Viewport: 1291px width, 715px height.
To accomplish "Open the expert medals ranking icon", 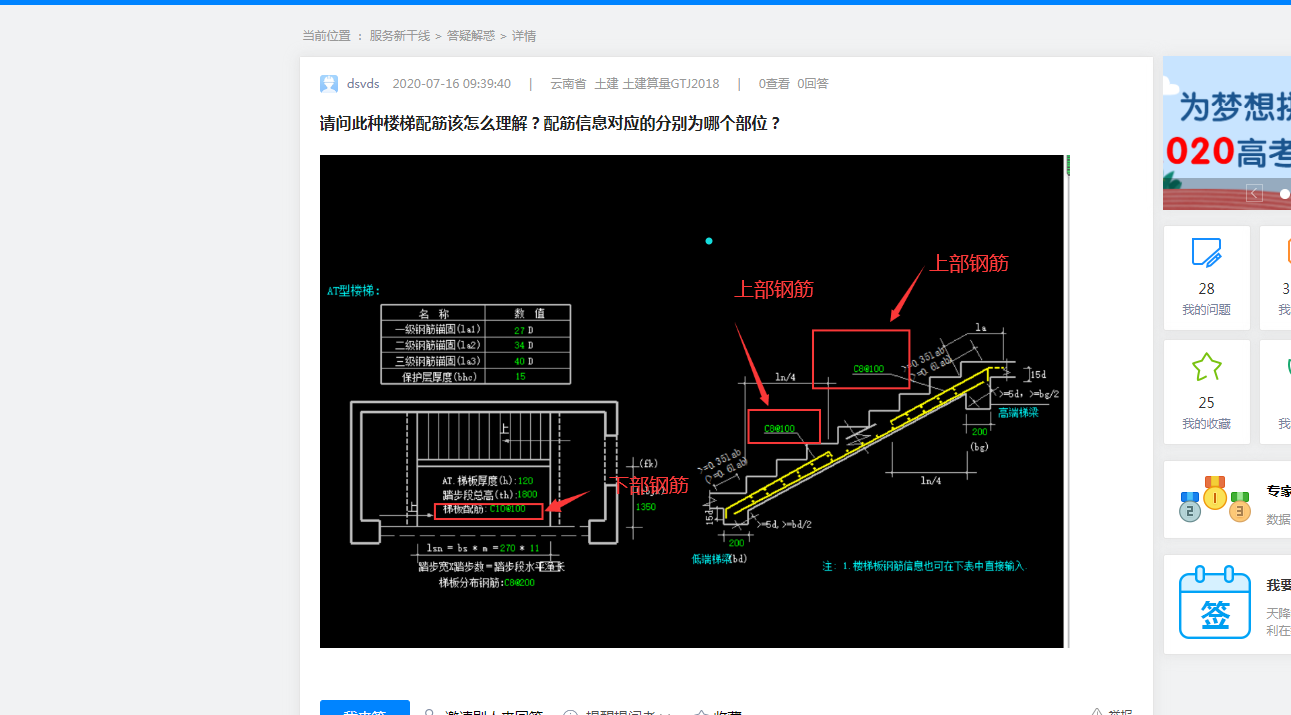I will [1215, 499].
